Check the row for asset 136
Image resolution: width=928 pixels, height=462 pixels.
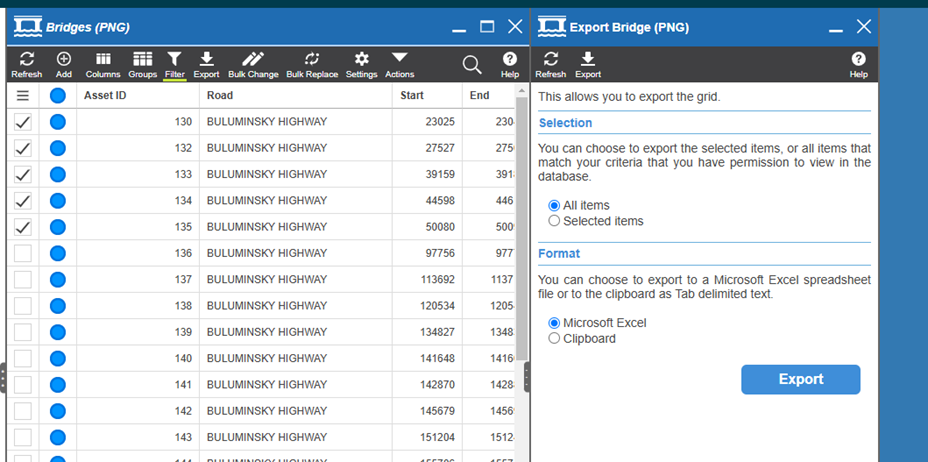tap(22, 253)
